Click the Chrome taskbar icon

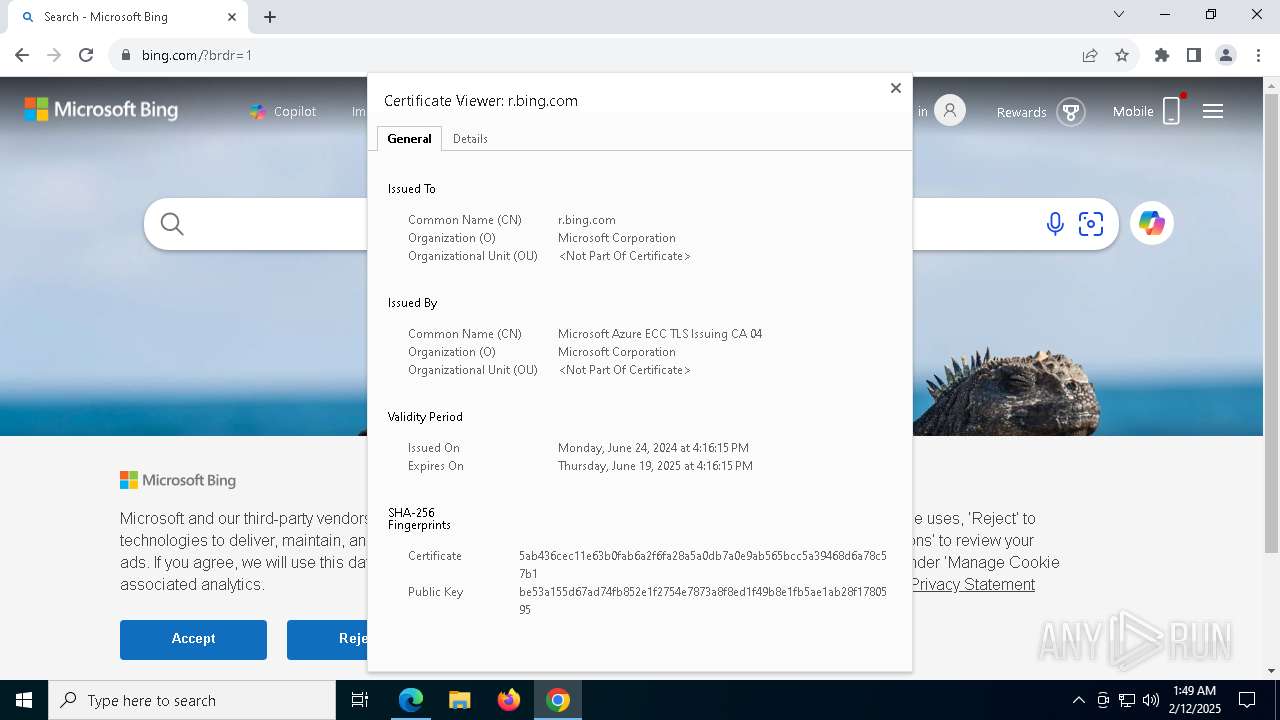[x=558, y=700]
